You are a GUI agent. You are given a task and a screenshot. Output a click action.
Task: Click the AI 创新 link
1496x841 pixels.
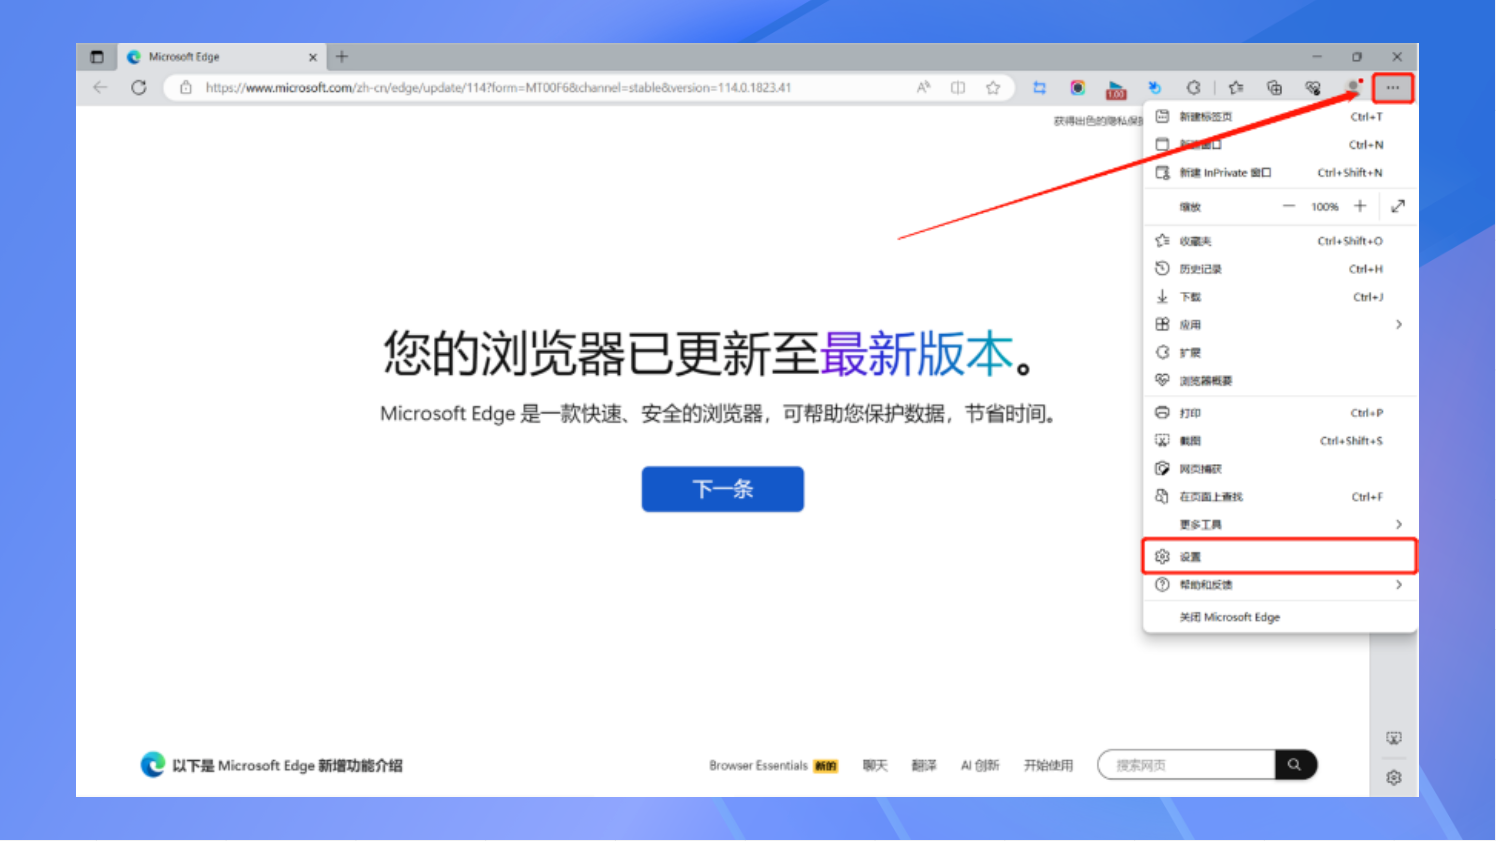pyautogui.click(x=980, y=766)
